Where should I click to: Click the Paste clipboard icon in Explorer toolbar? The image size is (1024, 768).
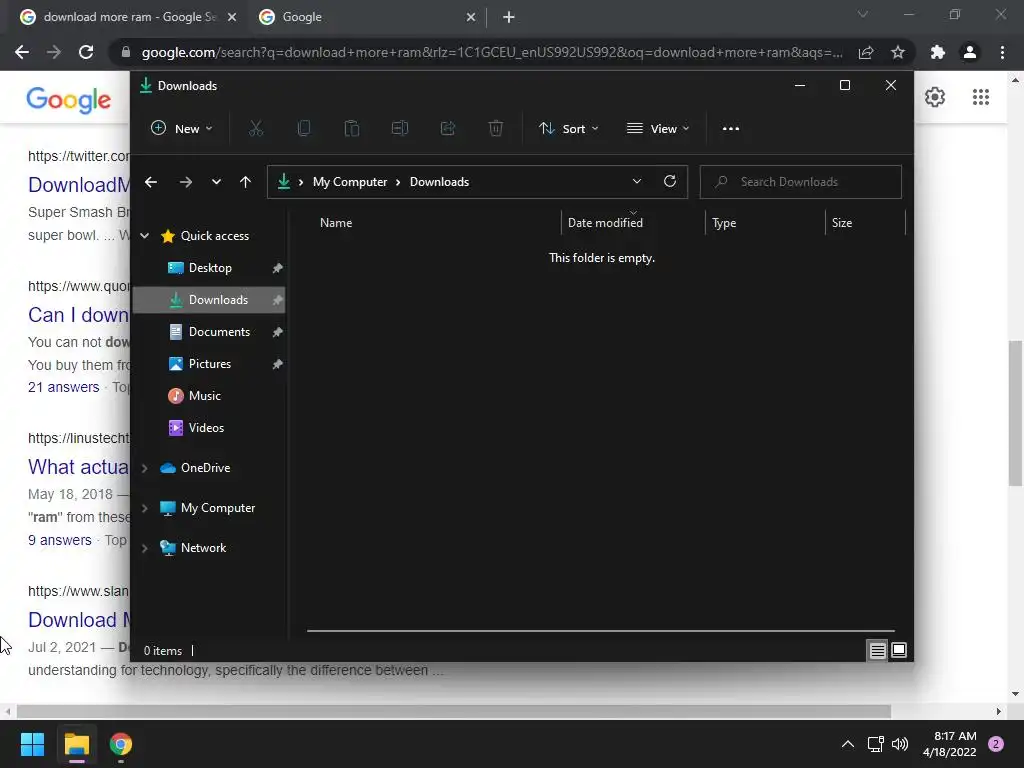(x=351, y=129)
